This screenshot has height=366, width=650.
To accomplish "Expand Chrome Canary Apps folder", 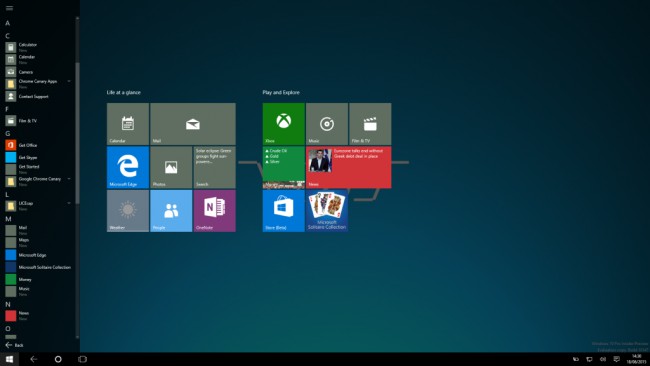I will coord(69,81).
